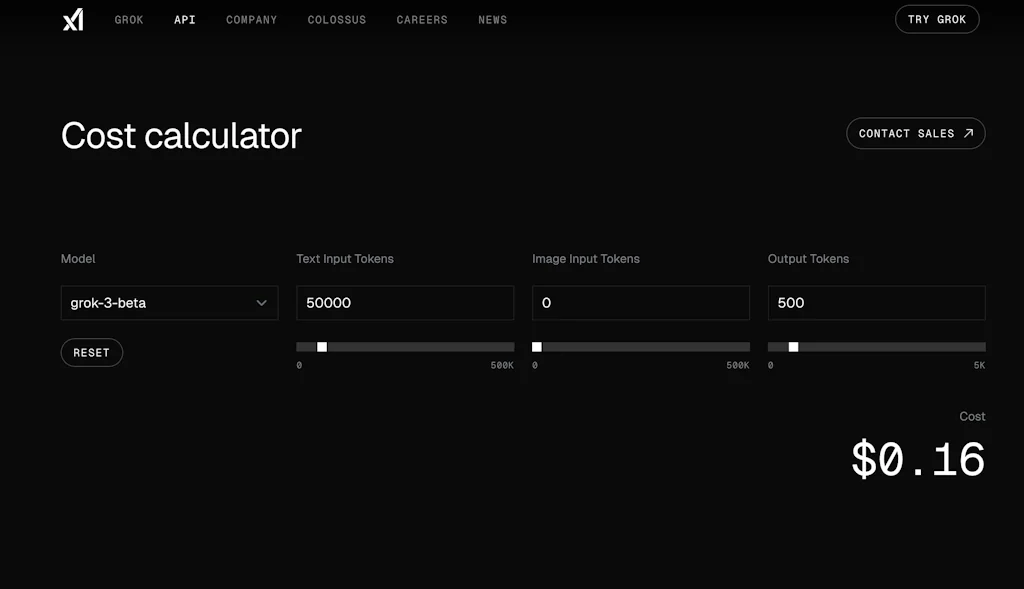Focus the Output Tokens field showing 500
Viewport: 1024px width, 589px height.
coord(876,303)
